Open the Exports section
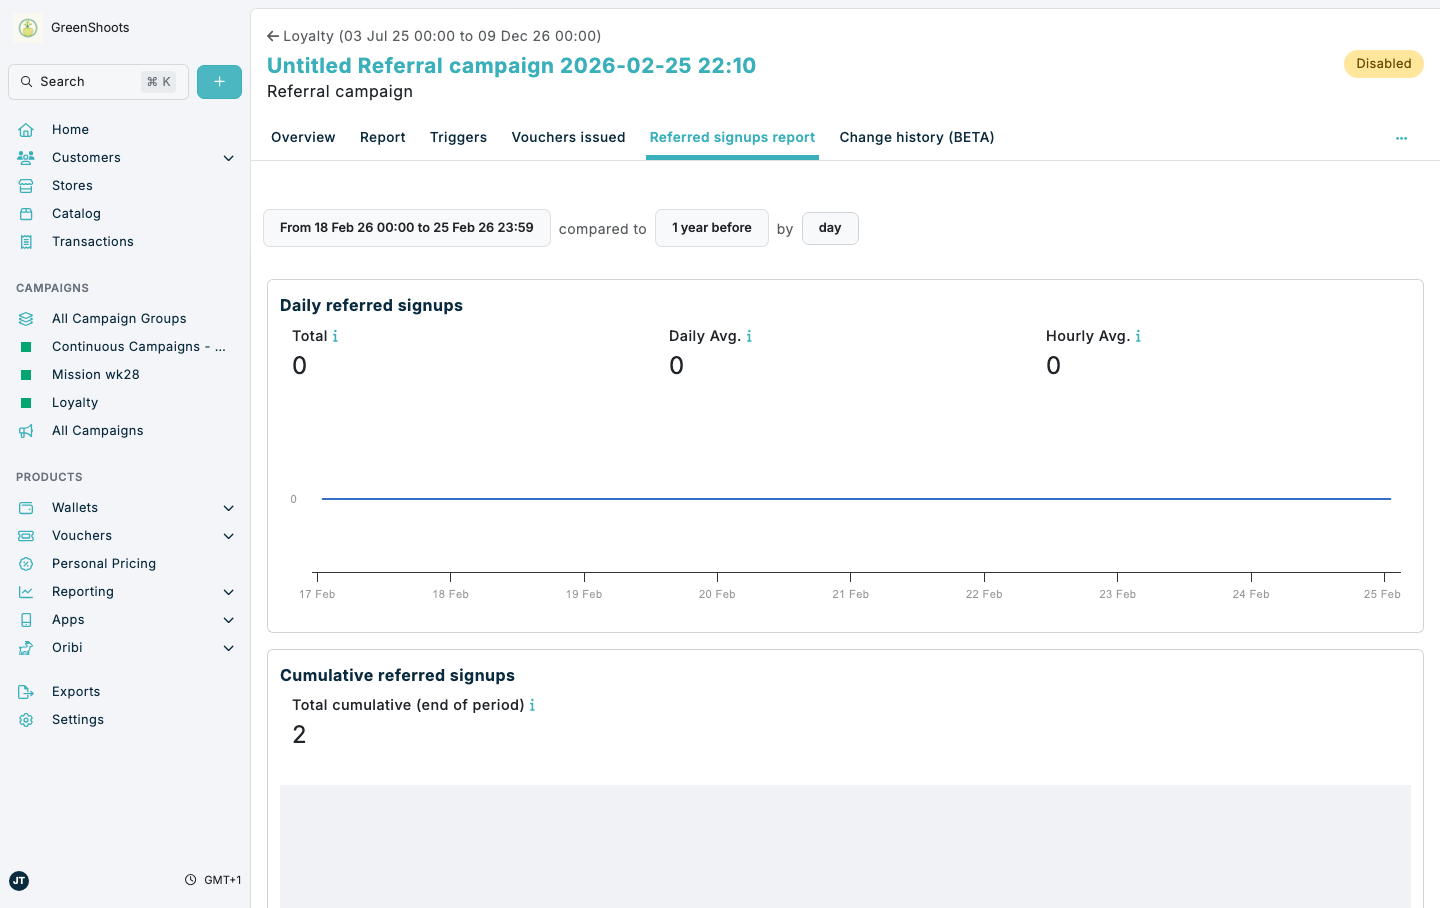Screen dimensions: 1440x908 pyautogui.click(x=75, y=691)
